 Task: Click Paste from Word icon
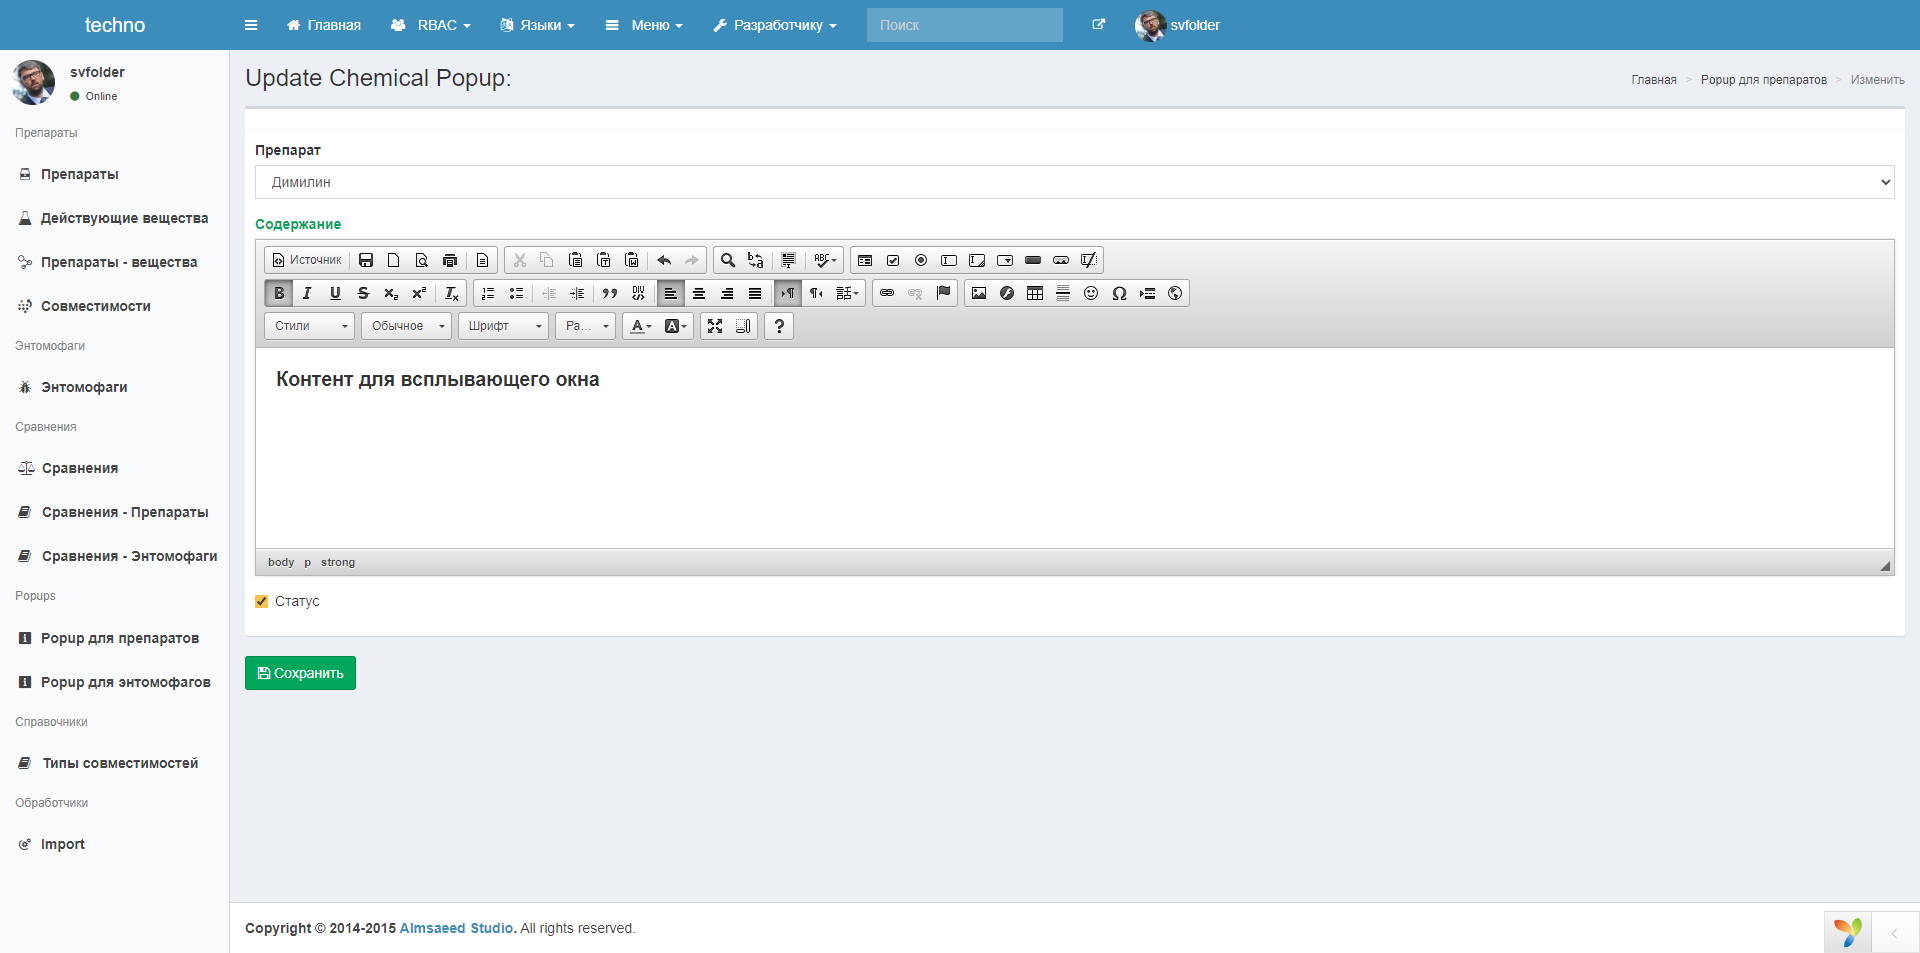[632, 260]
